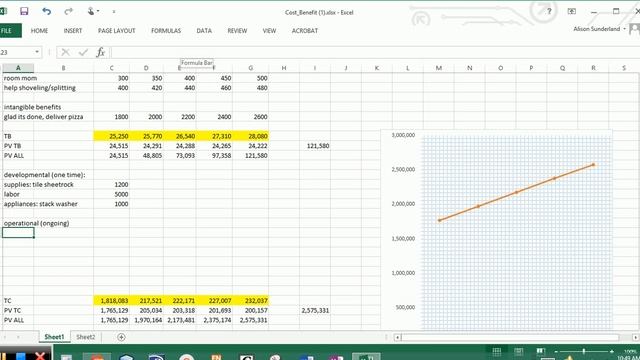The height and width of the screenshot is (360, 640).
Task: Select column G header
Action: (251, 68)
